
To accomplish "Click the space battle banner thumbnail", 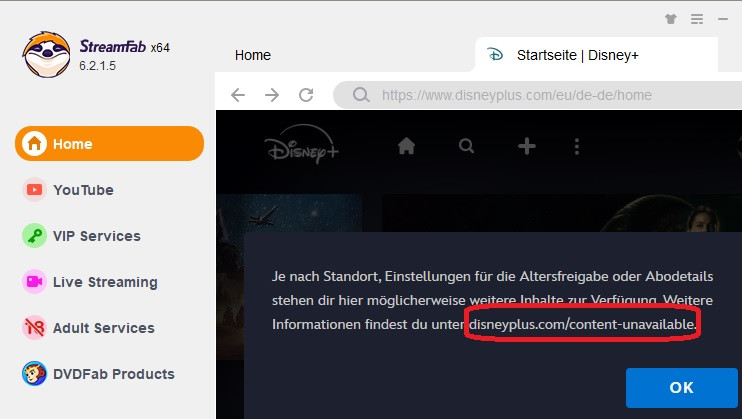I will pyautogui.click(x=289, y=213).
